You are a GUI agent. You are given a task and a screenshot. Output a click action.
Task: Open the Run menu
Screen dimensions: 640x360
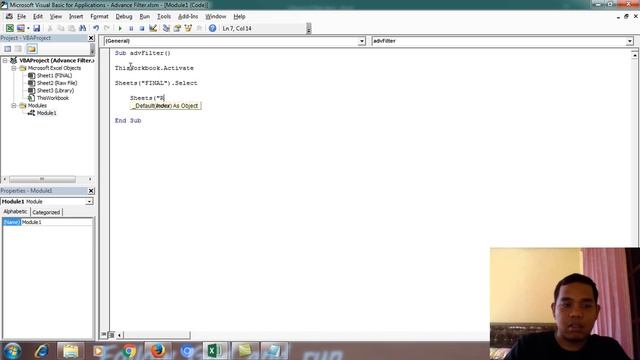(x=144, y=17)
